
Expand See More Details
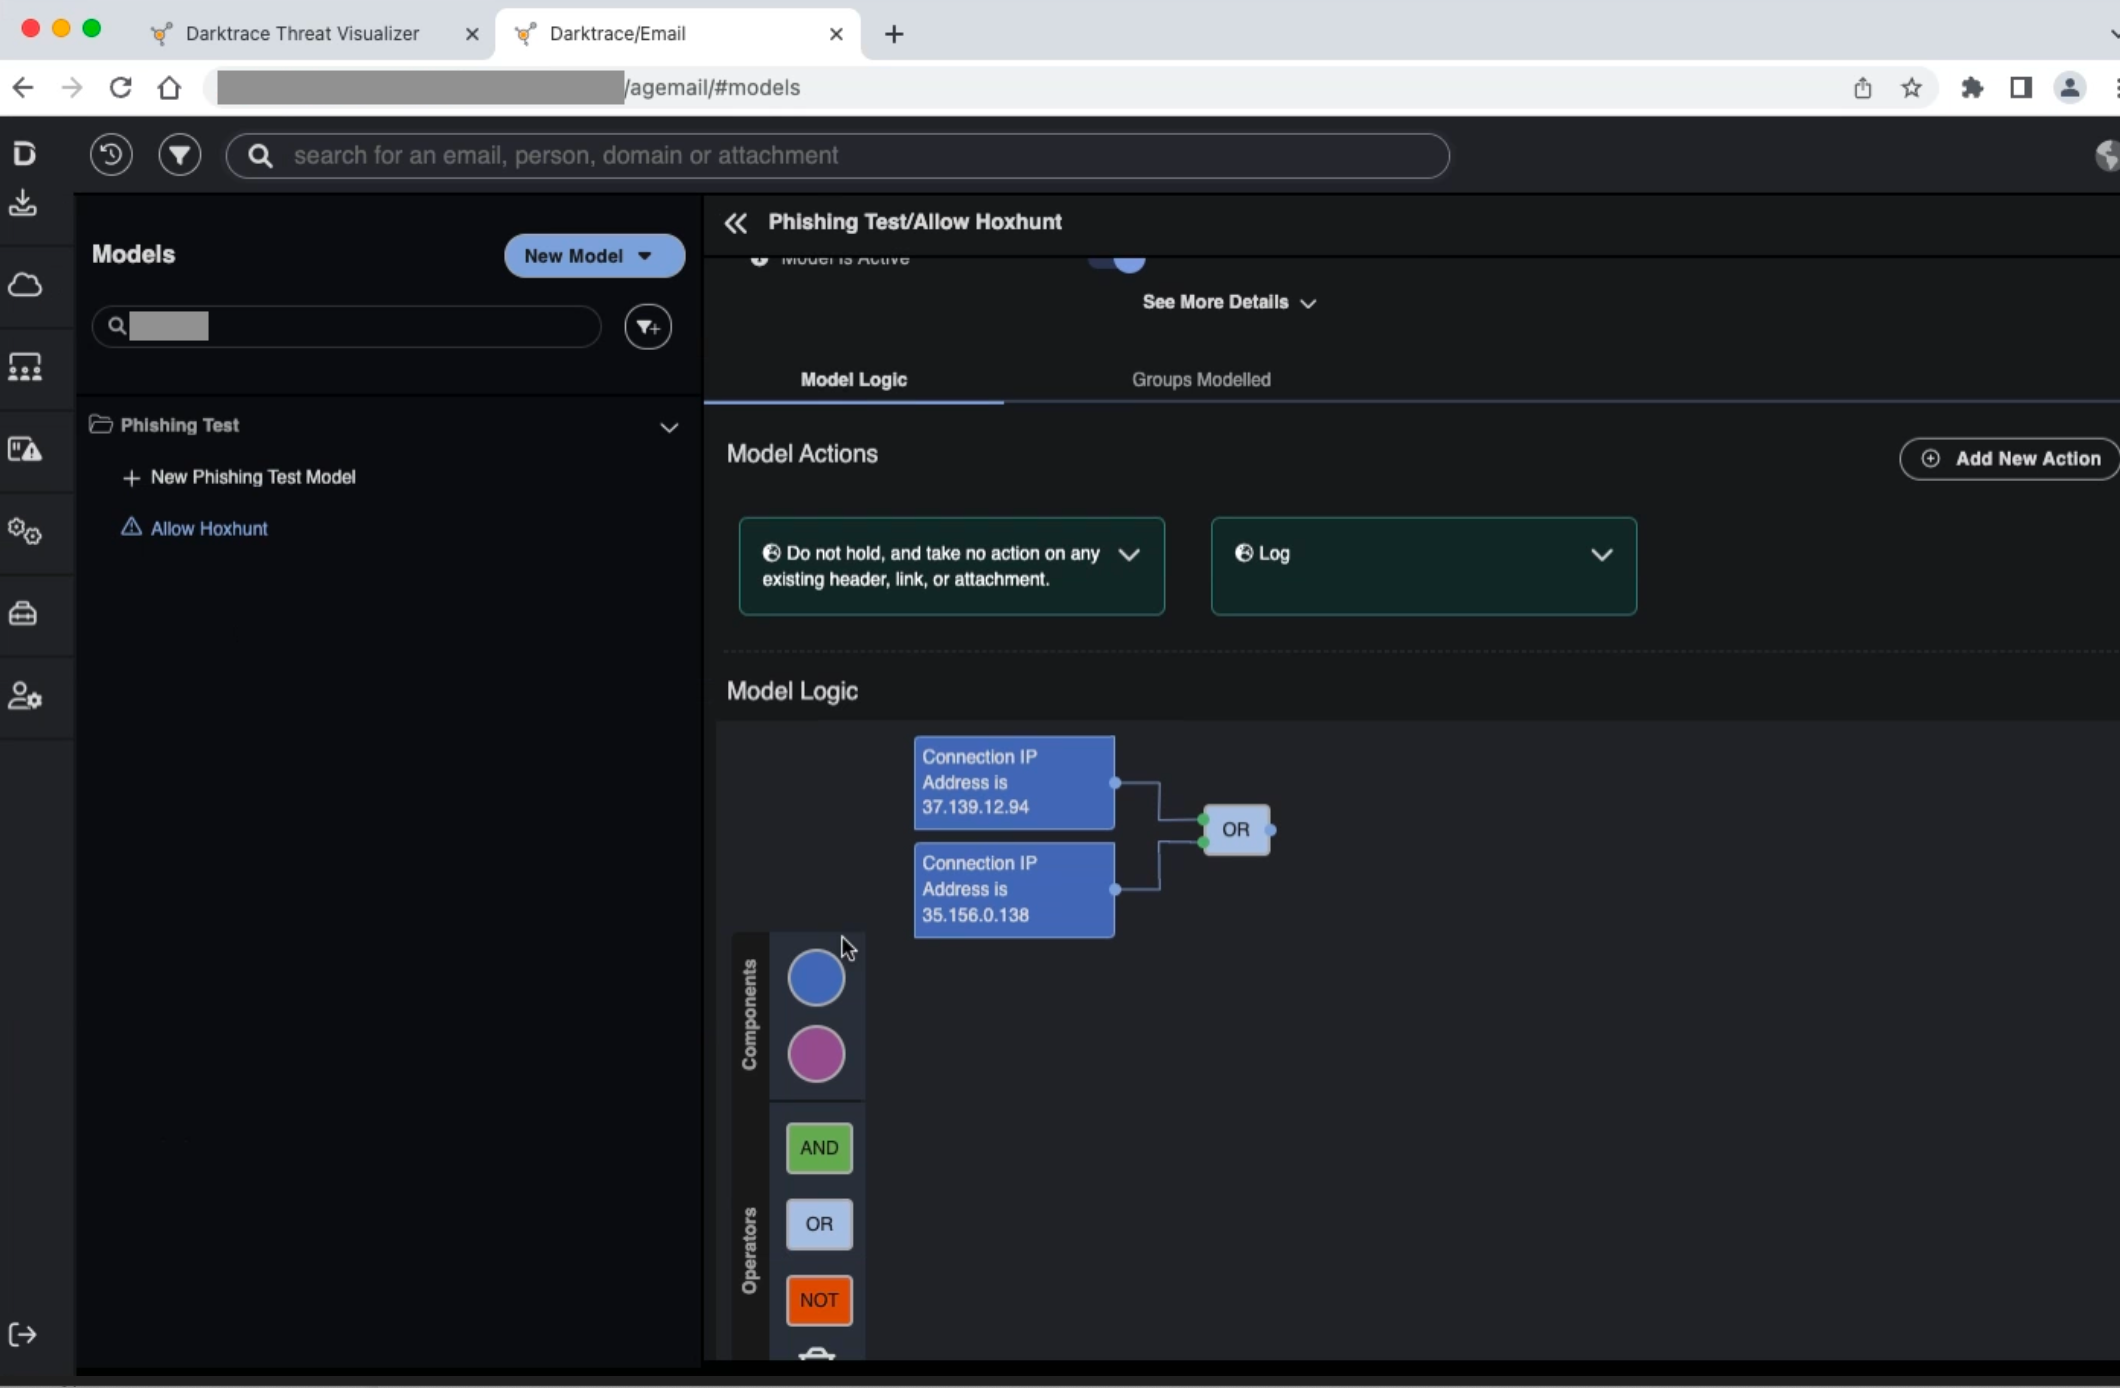(x=1229, y=302)
